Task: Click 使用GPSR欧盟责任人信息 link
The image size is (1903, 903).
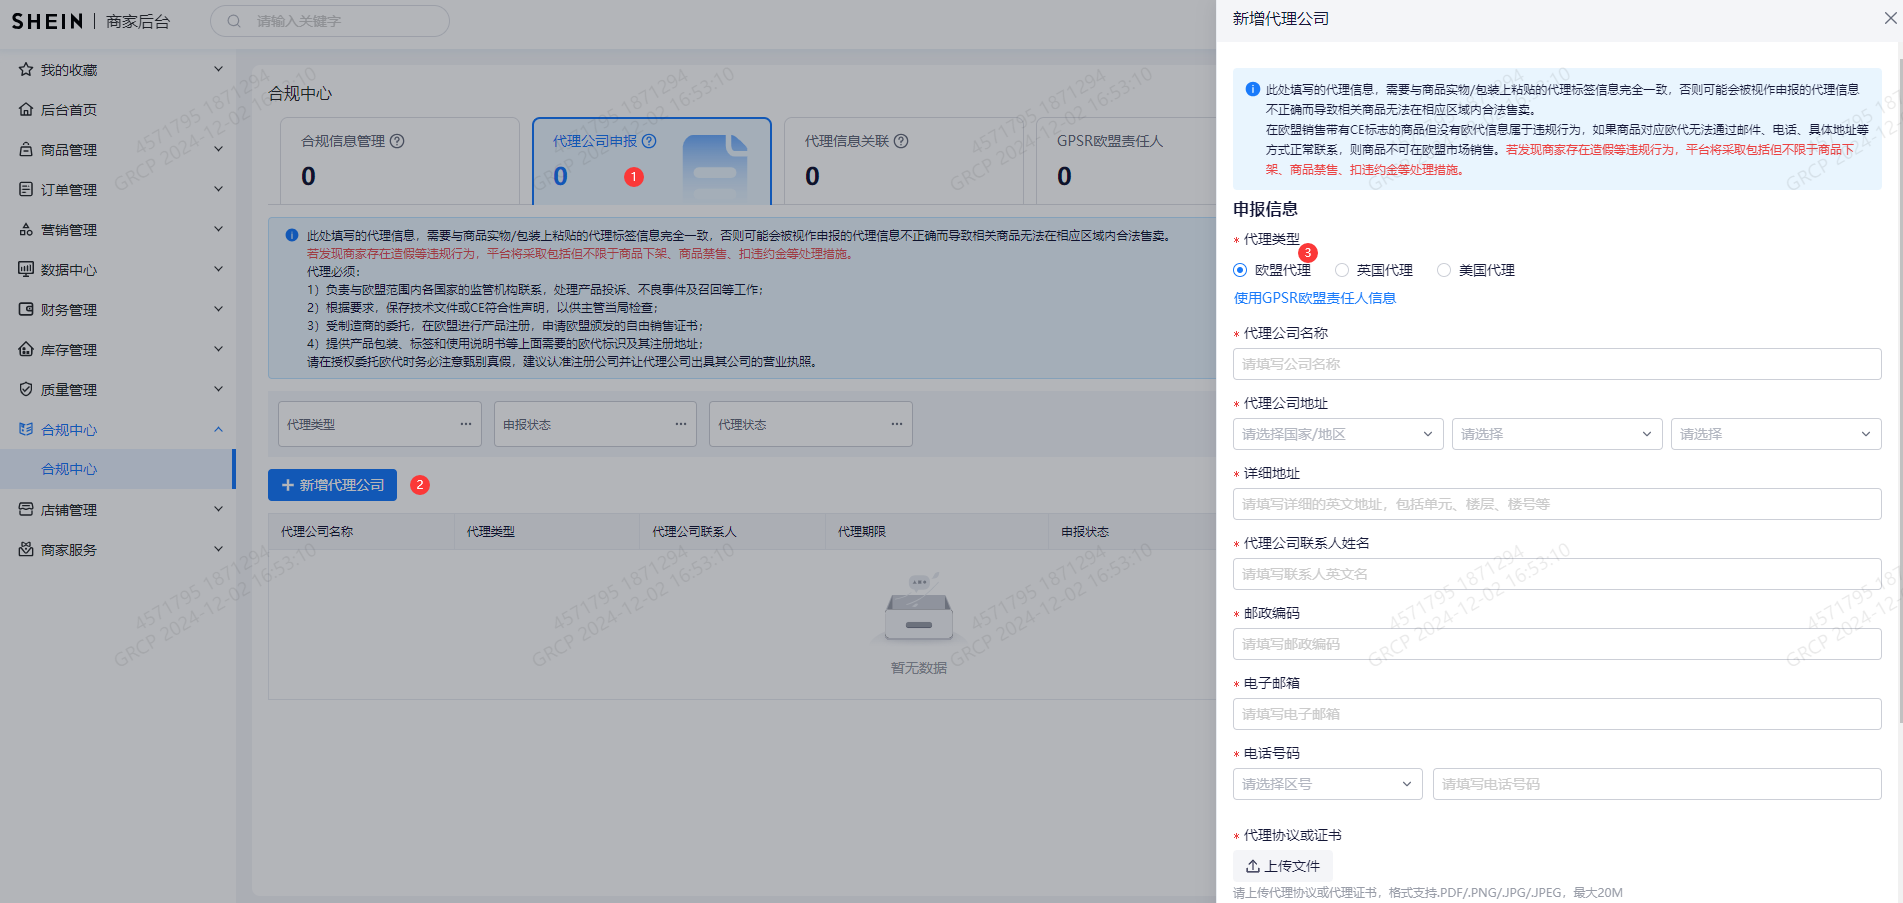Action: click(x=1315, y=298)
